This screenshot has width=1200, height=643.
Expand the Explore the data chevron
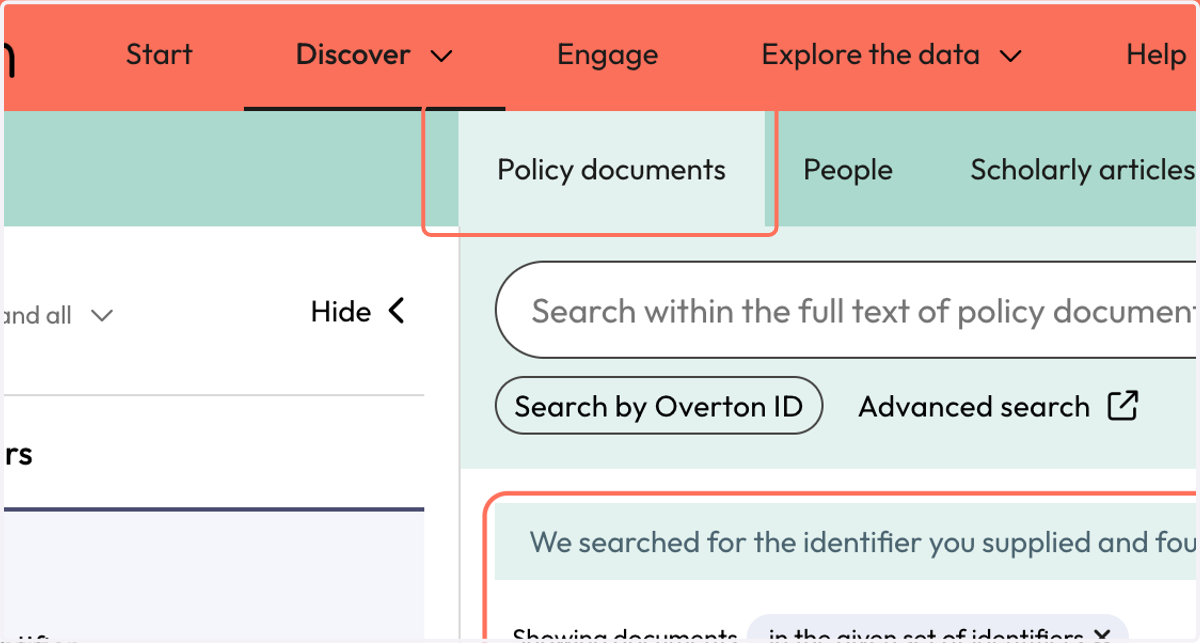tap(1011, 57)
